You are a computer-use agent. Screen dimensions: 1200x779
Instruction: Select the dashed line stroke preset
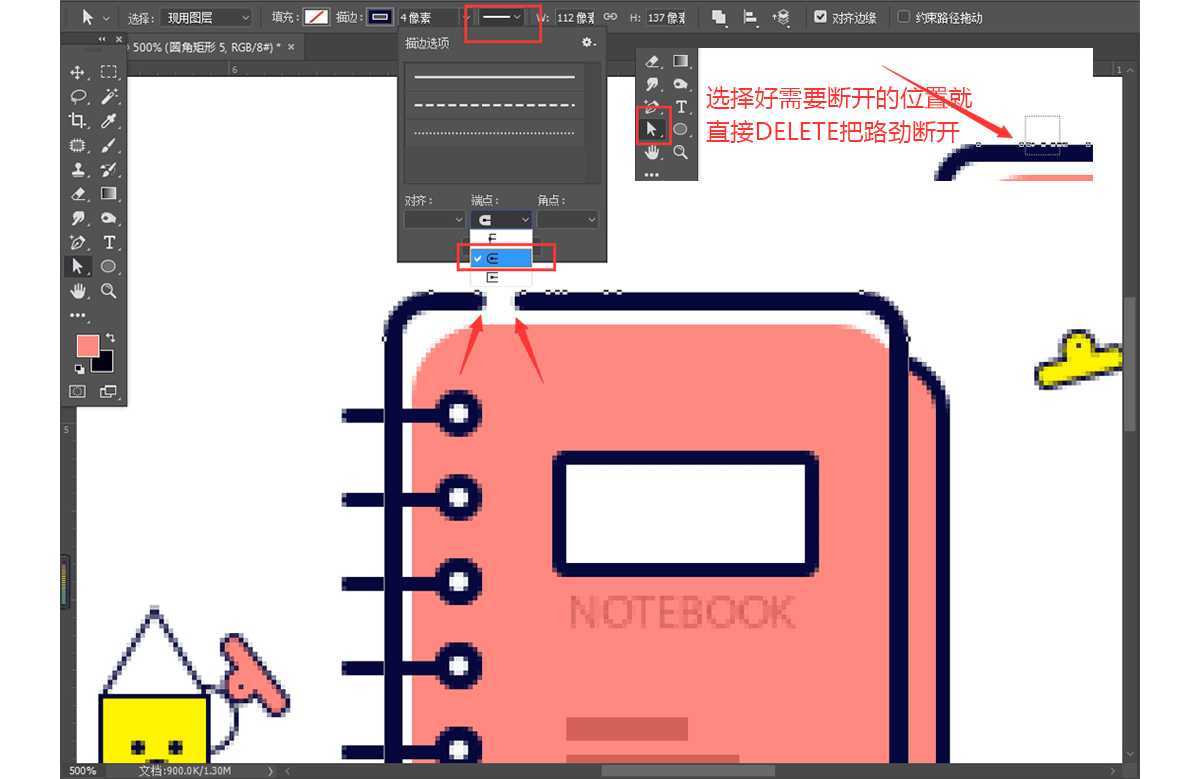(x=495, y=105)
